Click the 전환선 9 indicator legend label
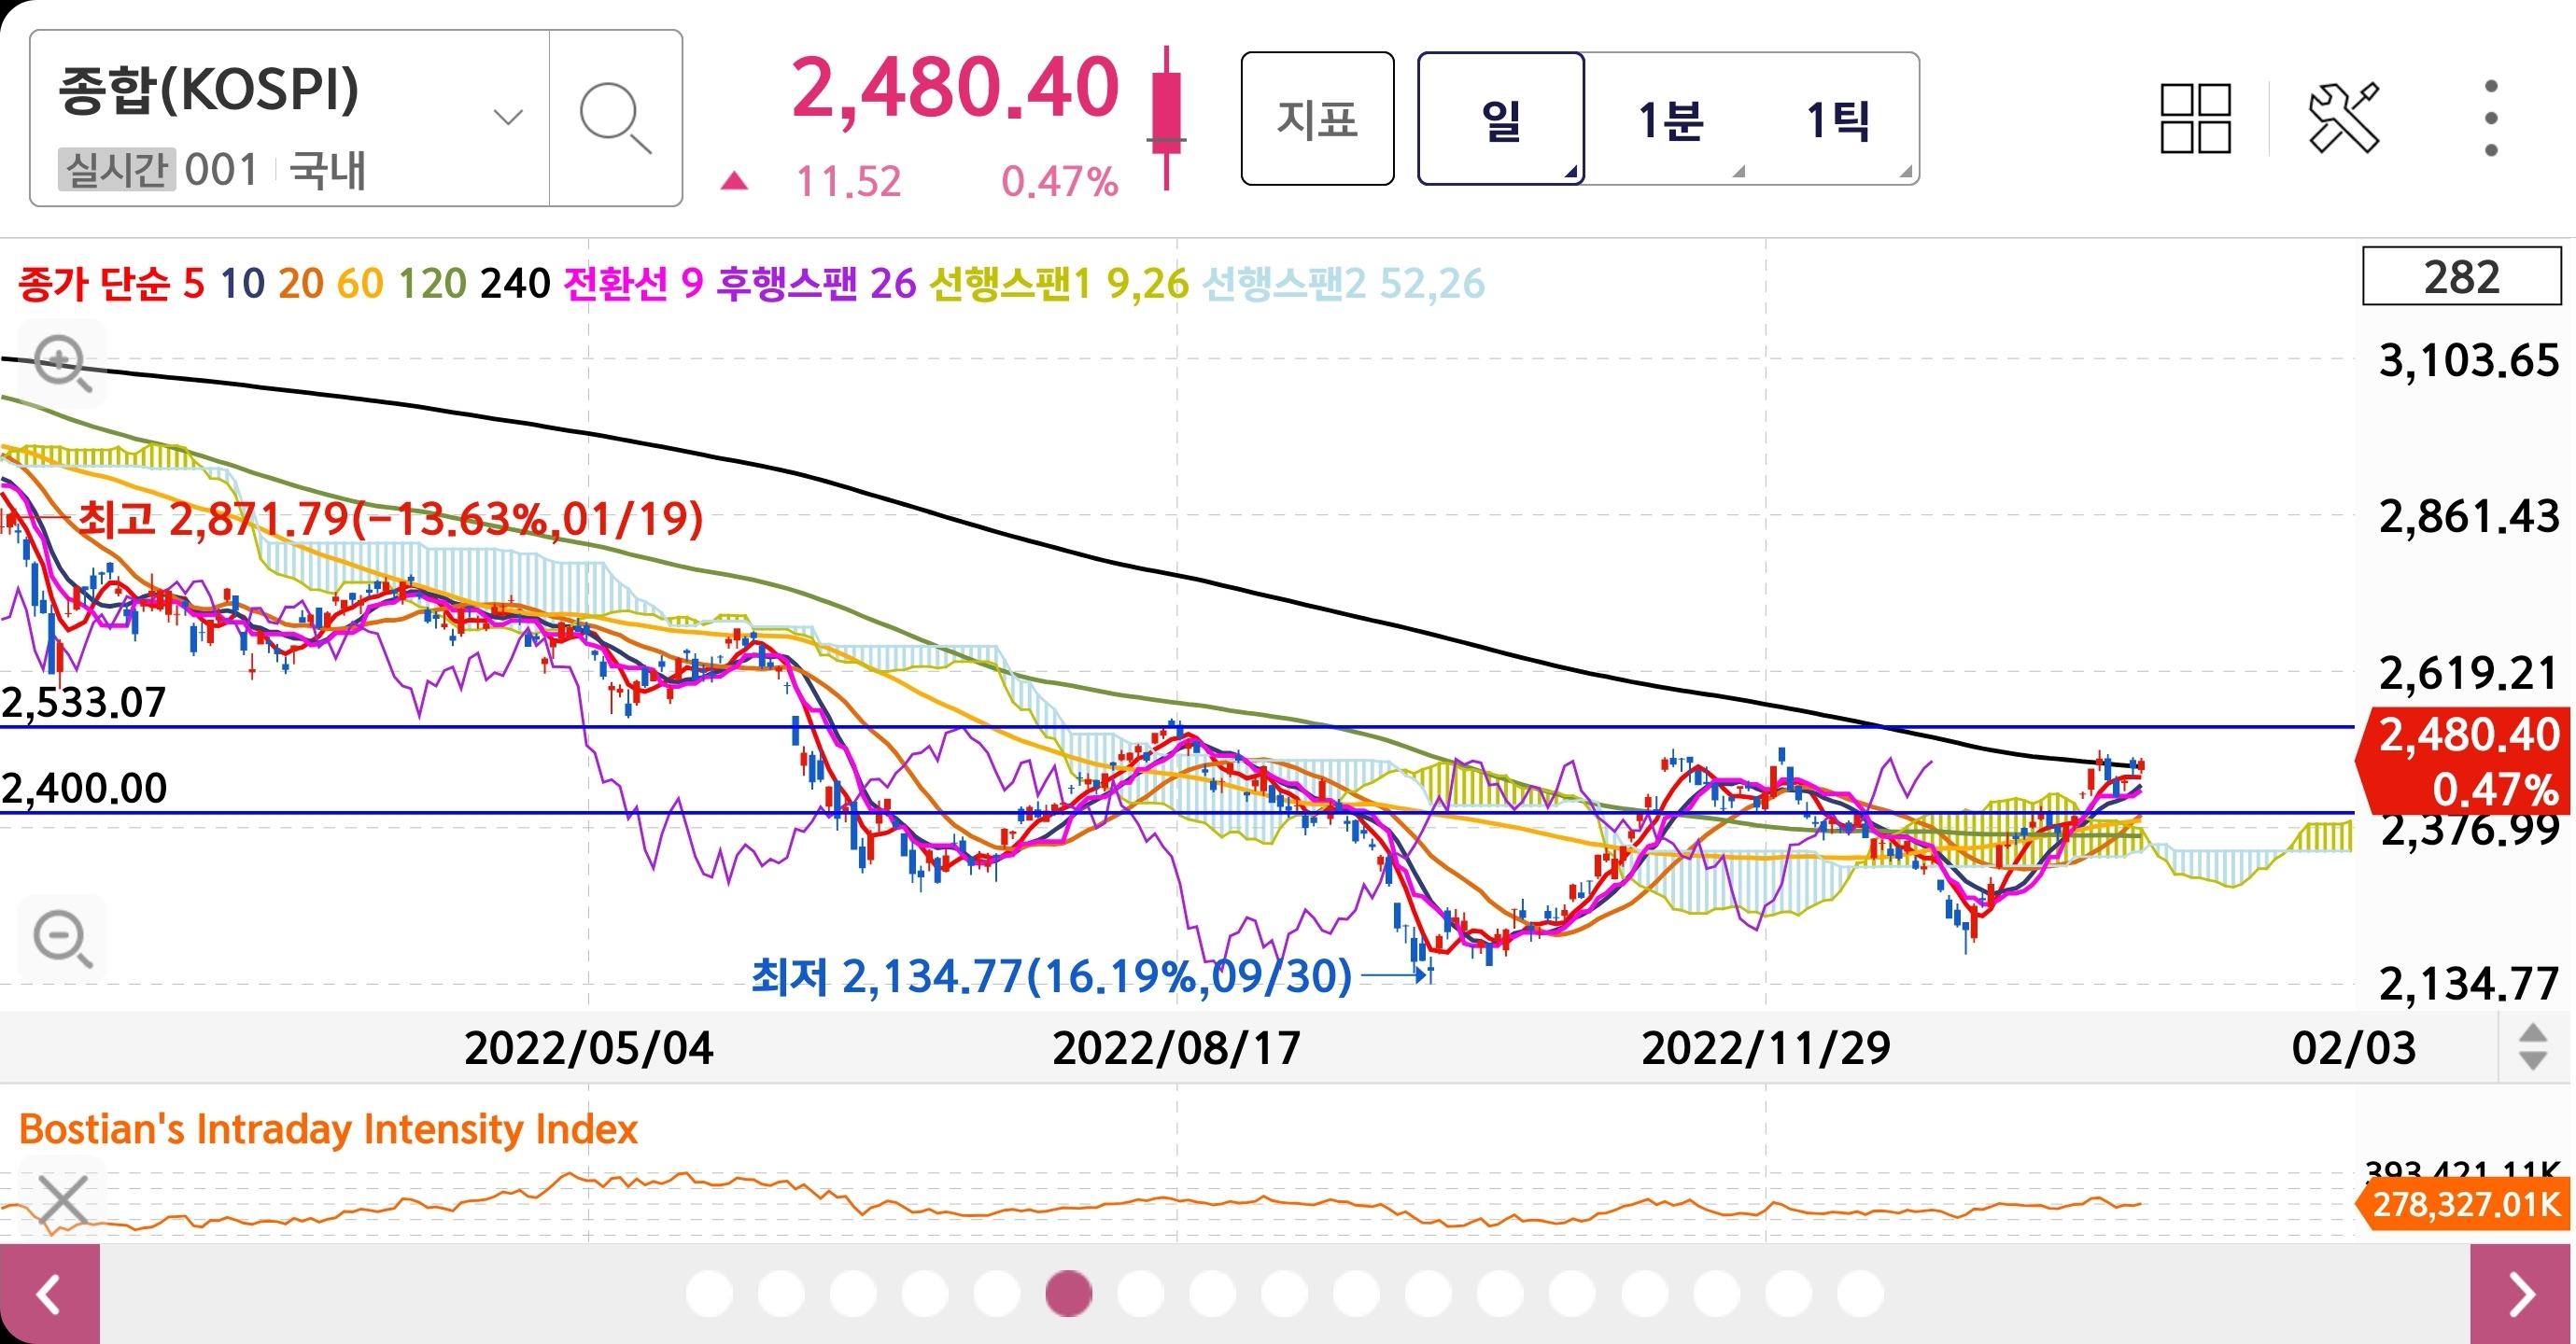Viewport: 2576px width, 1344px height. coord(633,284)
